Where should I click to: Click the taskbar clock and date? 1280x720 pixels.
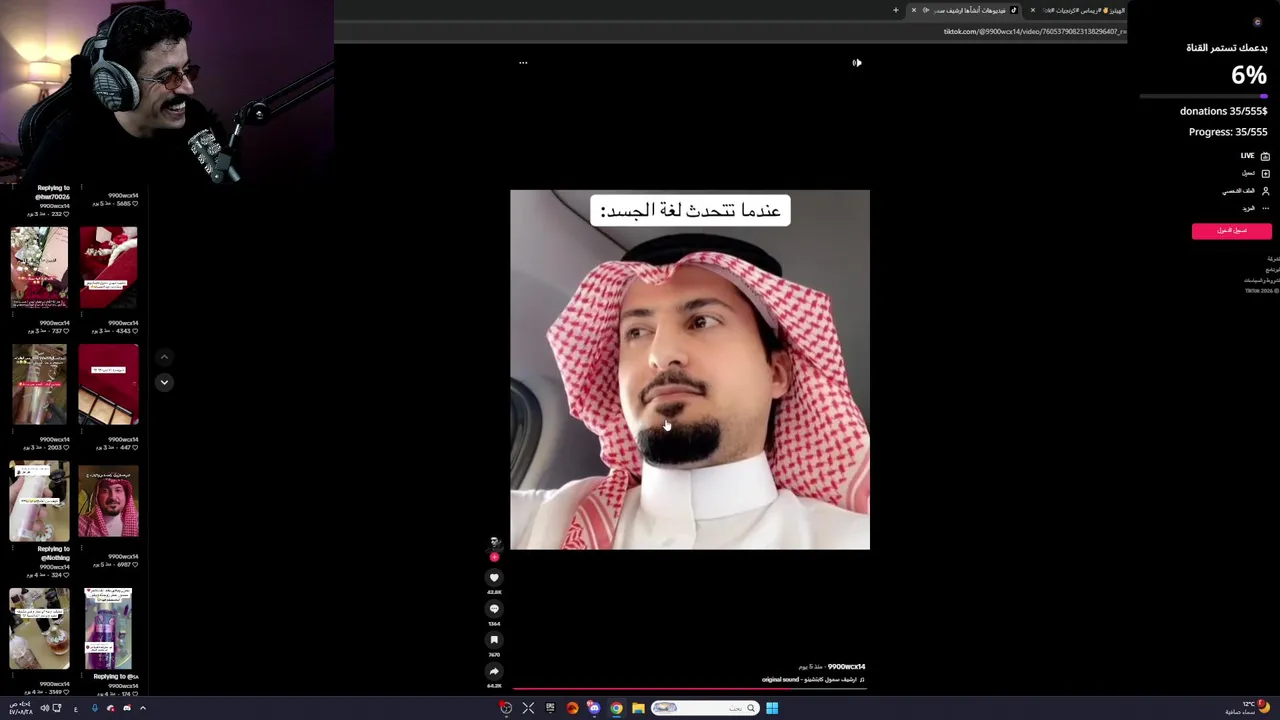[20, 708]
